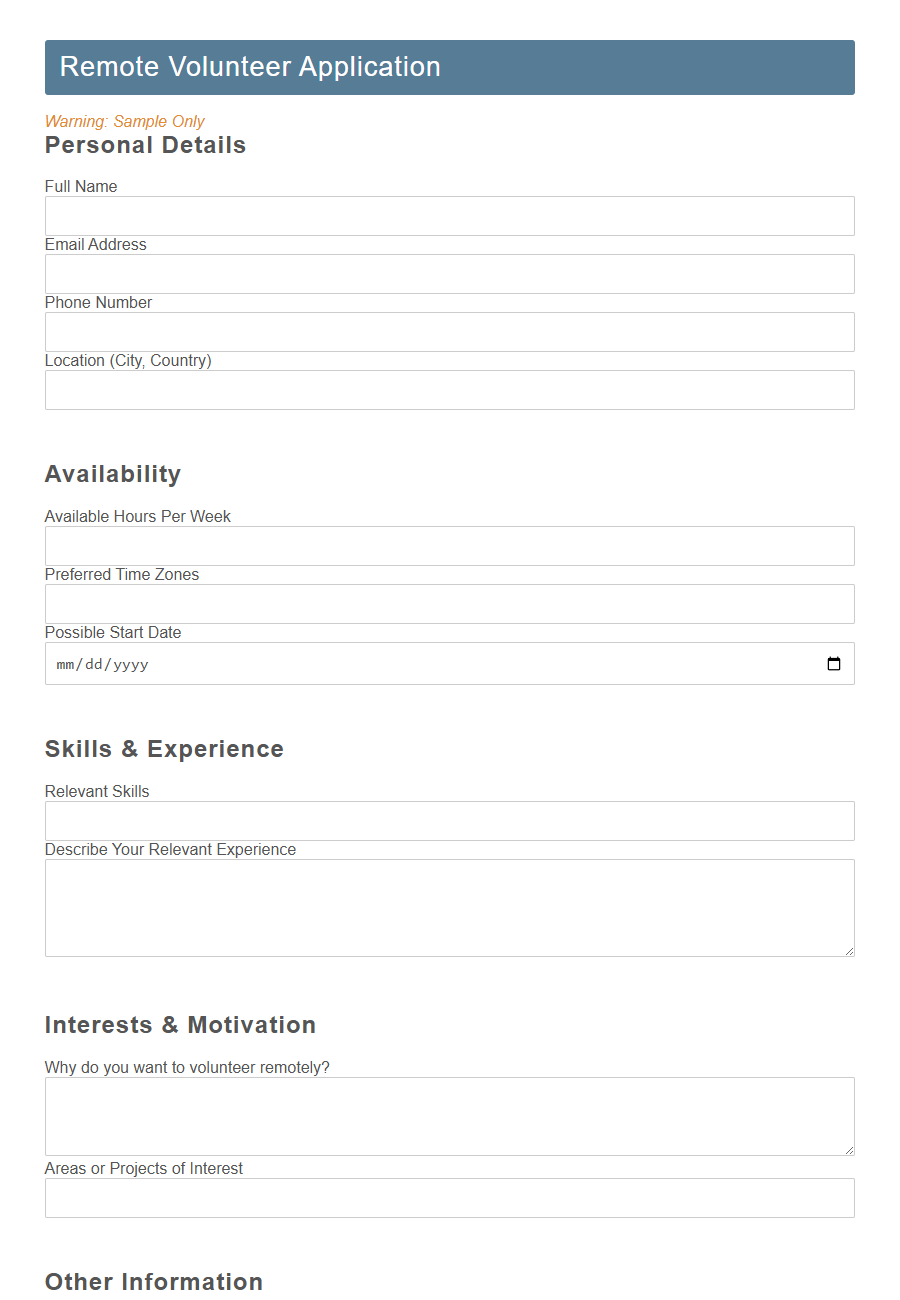
Task: Click the Email Address input box
Action: coord(450,274)
